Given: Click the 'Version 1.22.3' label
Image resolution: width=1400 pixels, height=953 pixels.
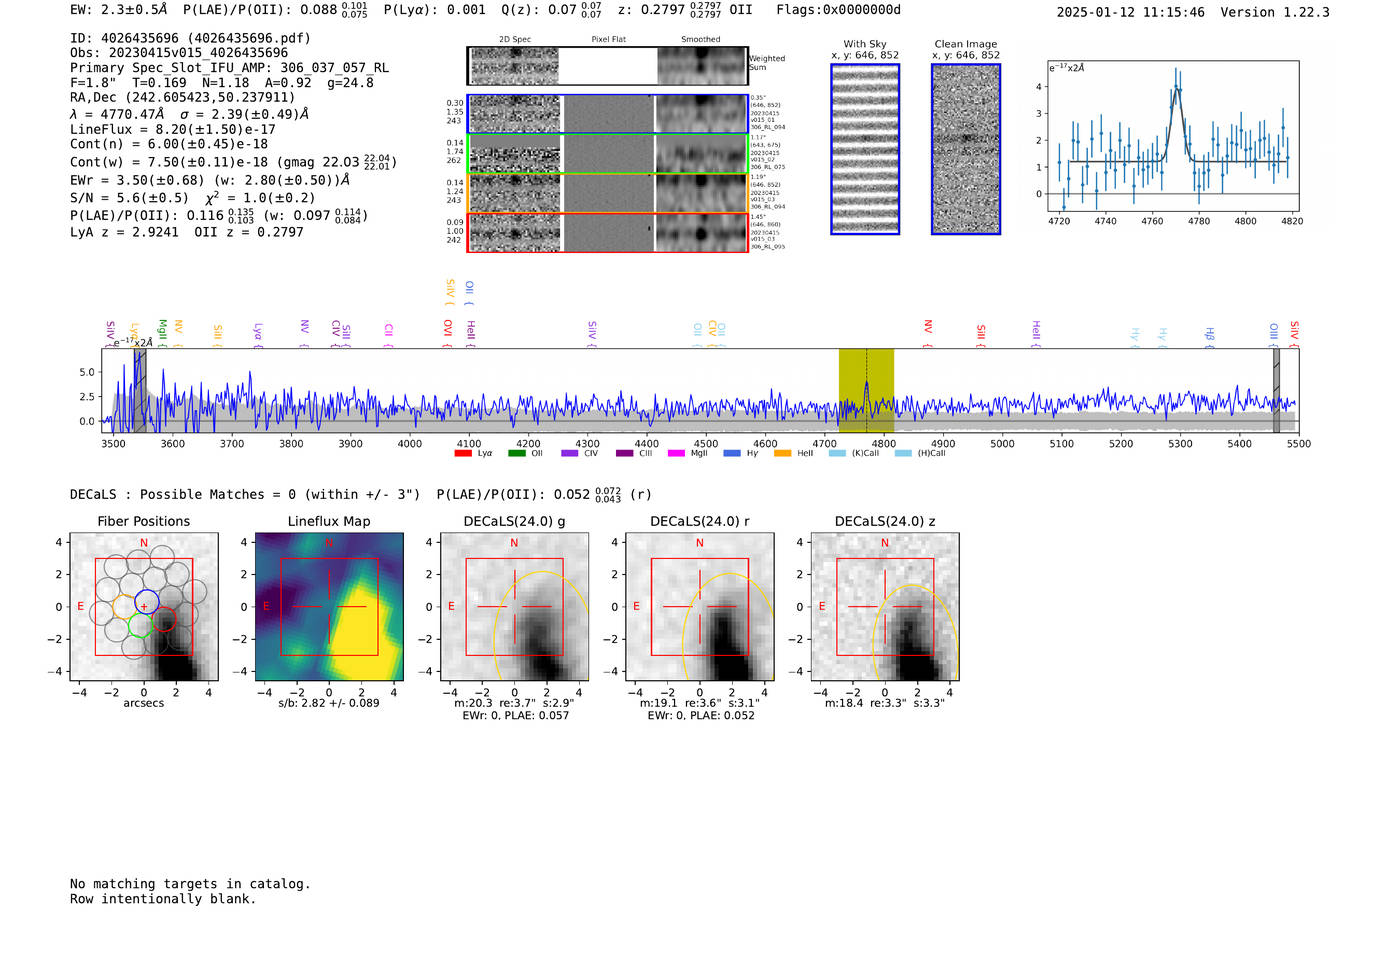Looking at the screenshot, I should click(x=1275, y=12).
